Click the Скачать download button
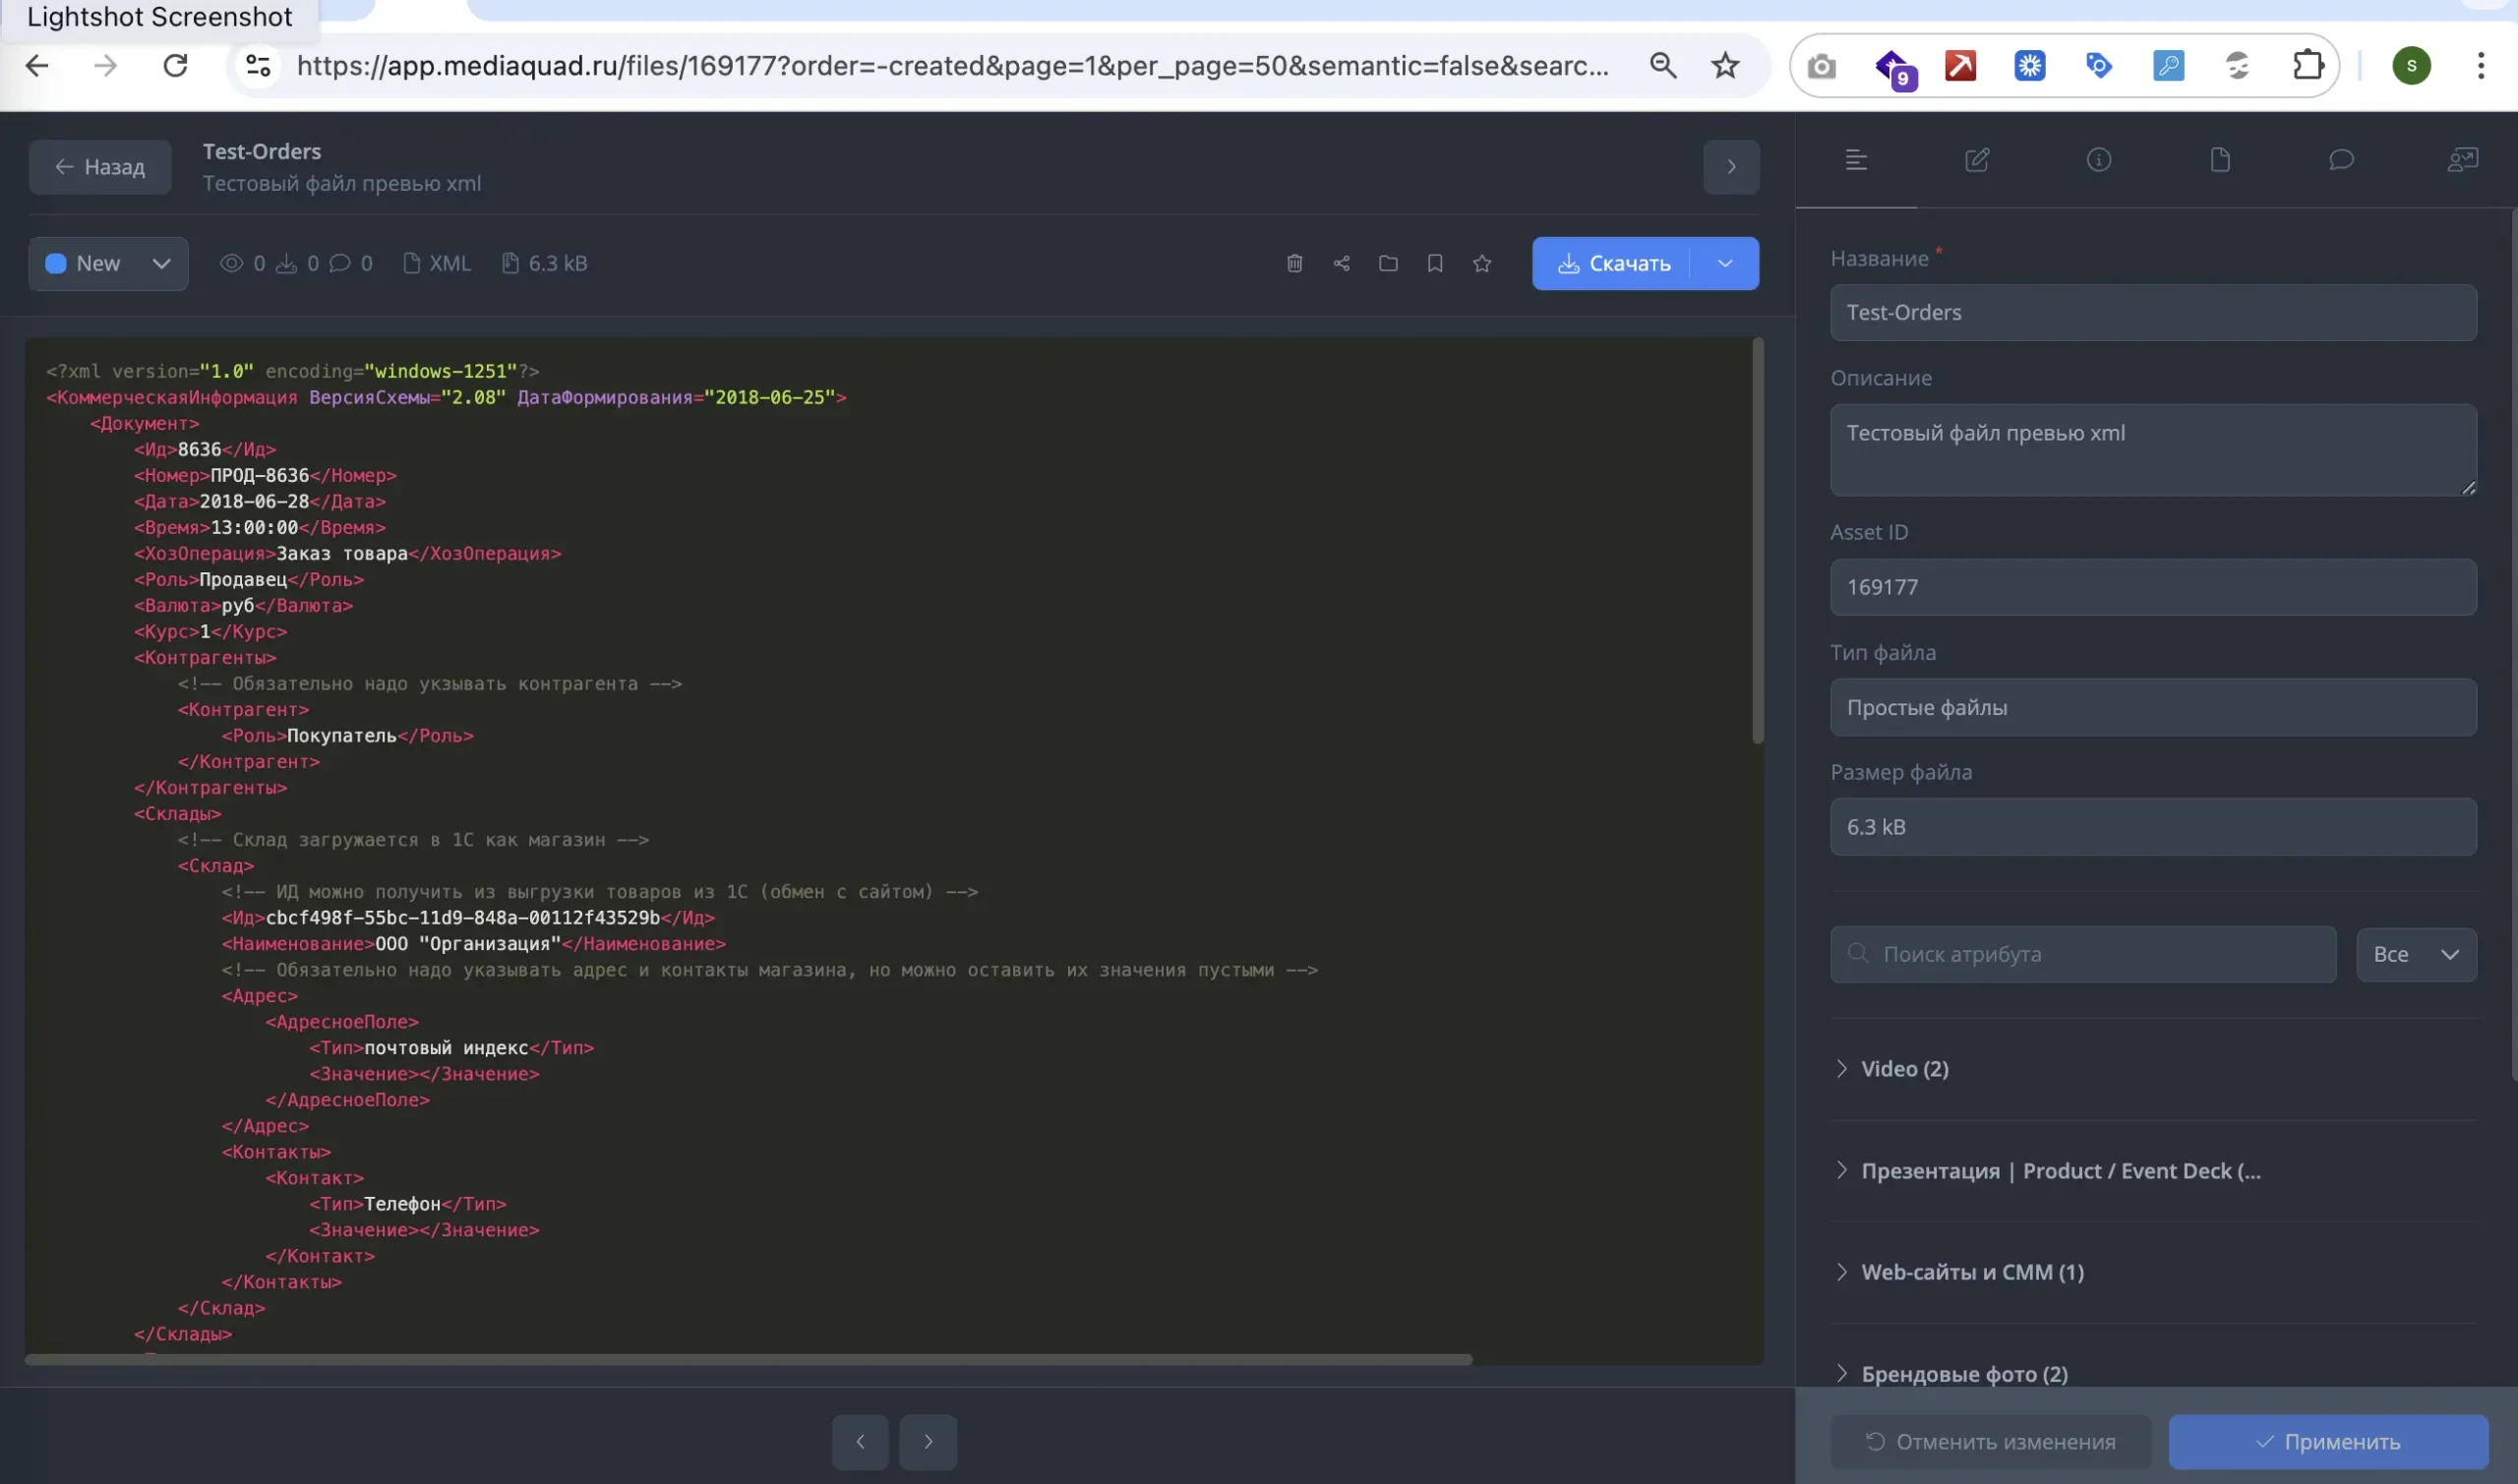The image size is (2518, 1484). [x=1612, y=263]
